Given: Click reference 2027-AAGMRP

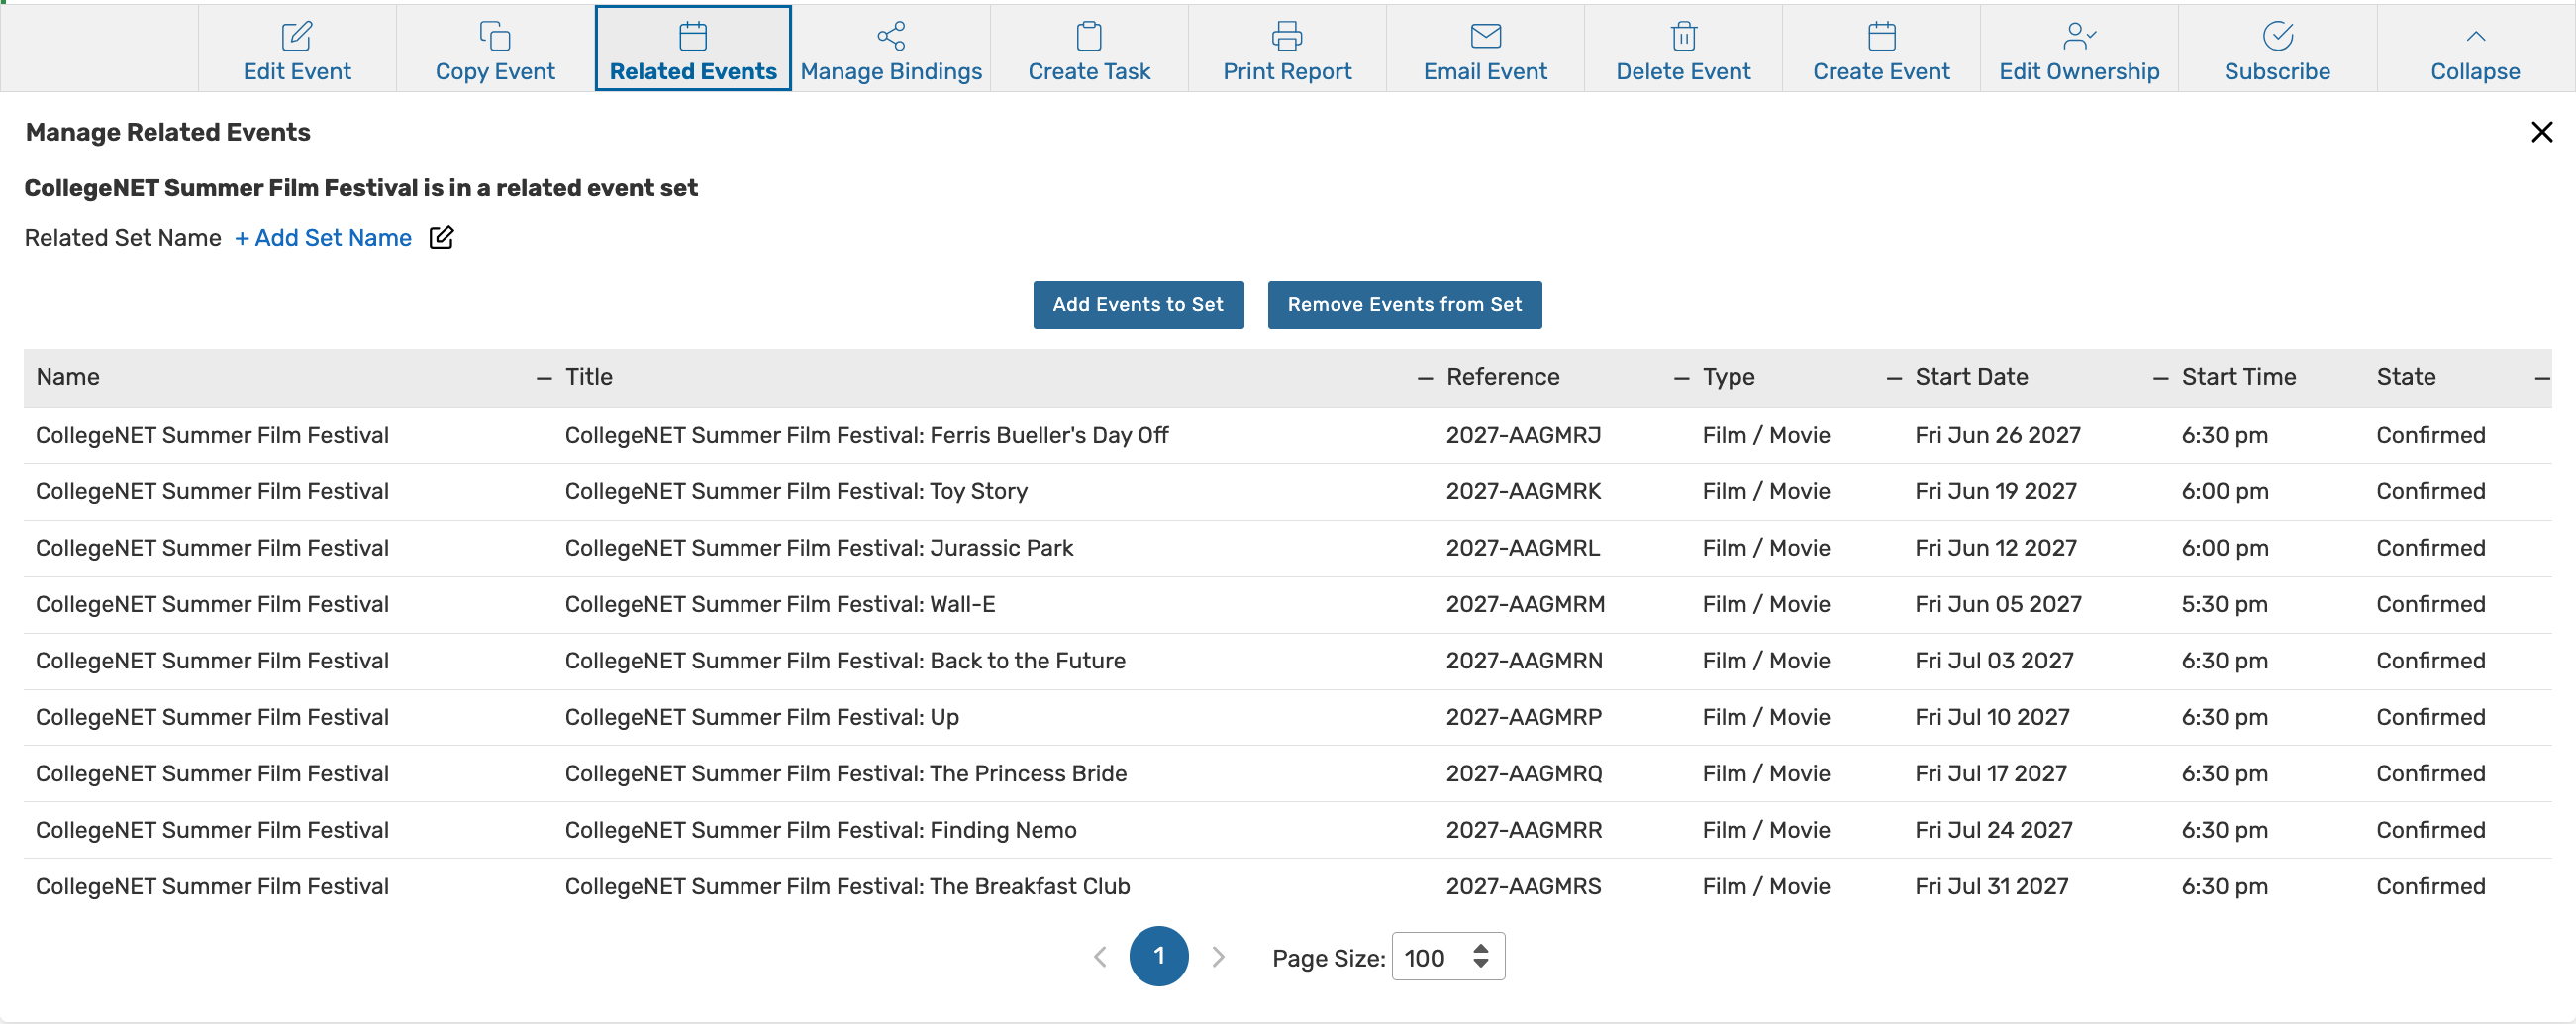Looking at the screenshot, I should (x=1524, y=717).
